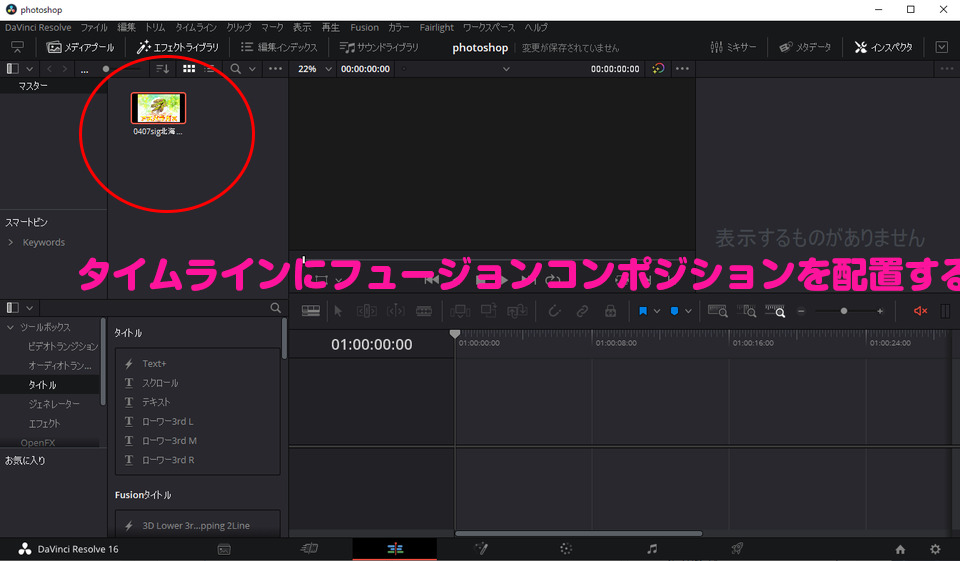Open the Marker color dropdown arrow
The image size is (960, 561).
(688, 311)
